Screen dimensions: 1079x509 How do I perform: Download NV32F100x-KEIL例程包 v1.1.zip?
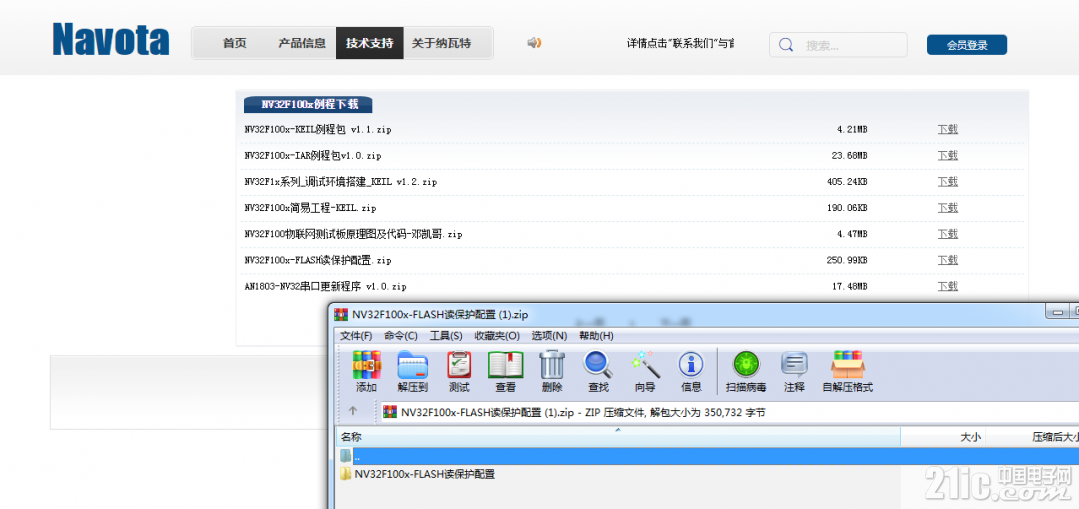coord(948,129)
